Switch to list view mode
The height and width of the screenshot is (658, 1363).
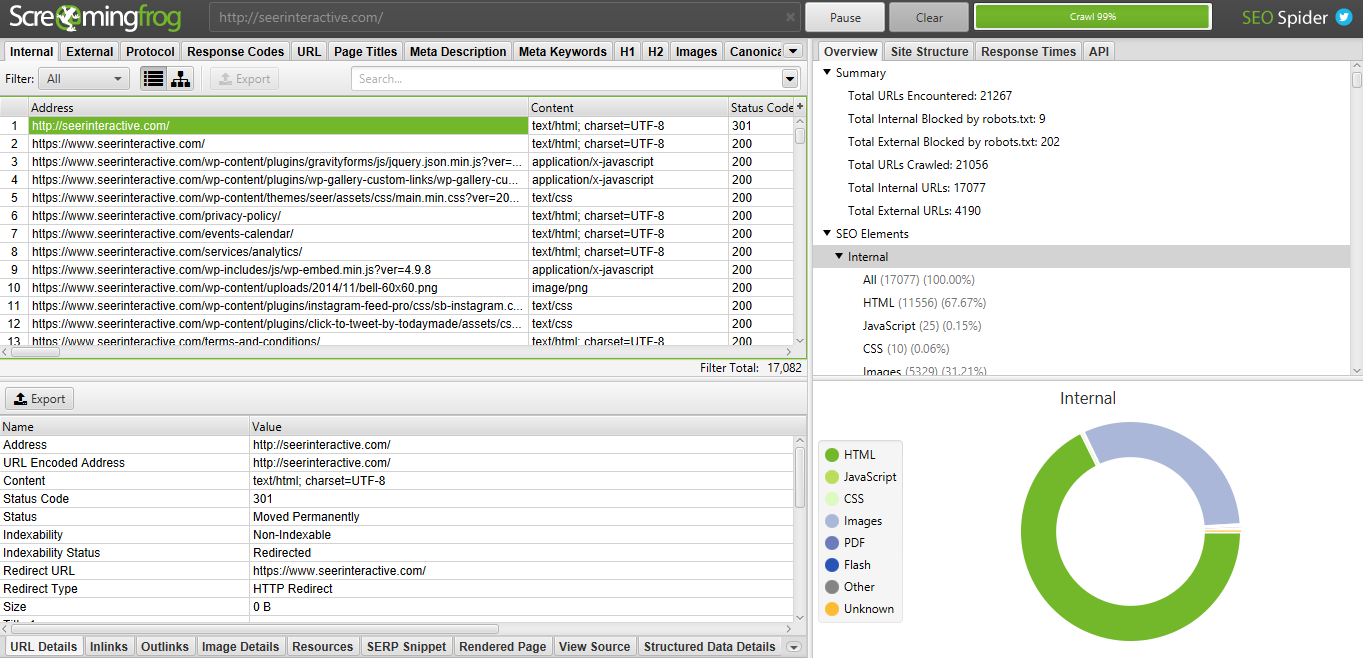(x=153, y=79)
